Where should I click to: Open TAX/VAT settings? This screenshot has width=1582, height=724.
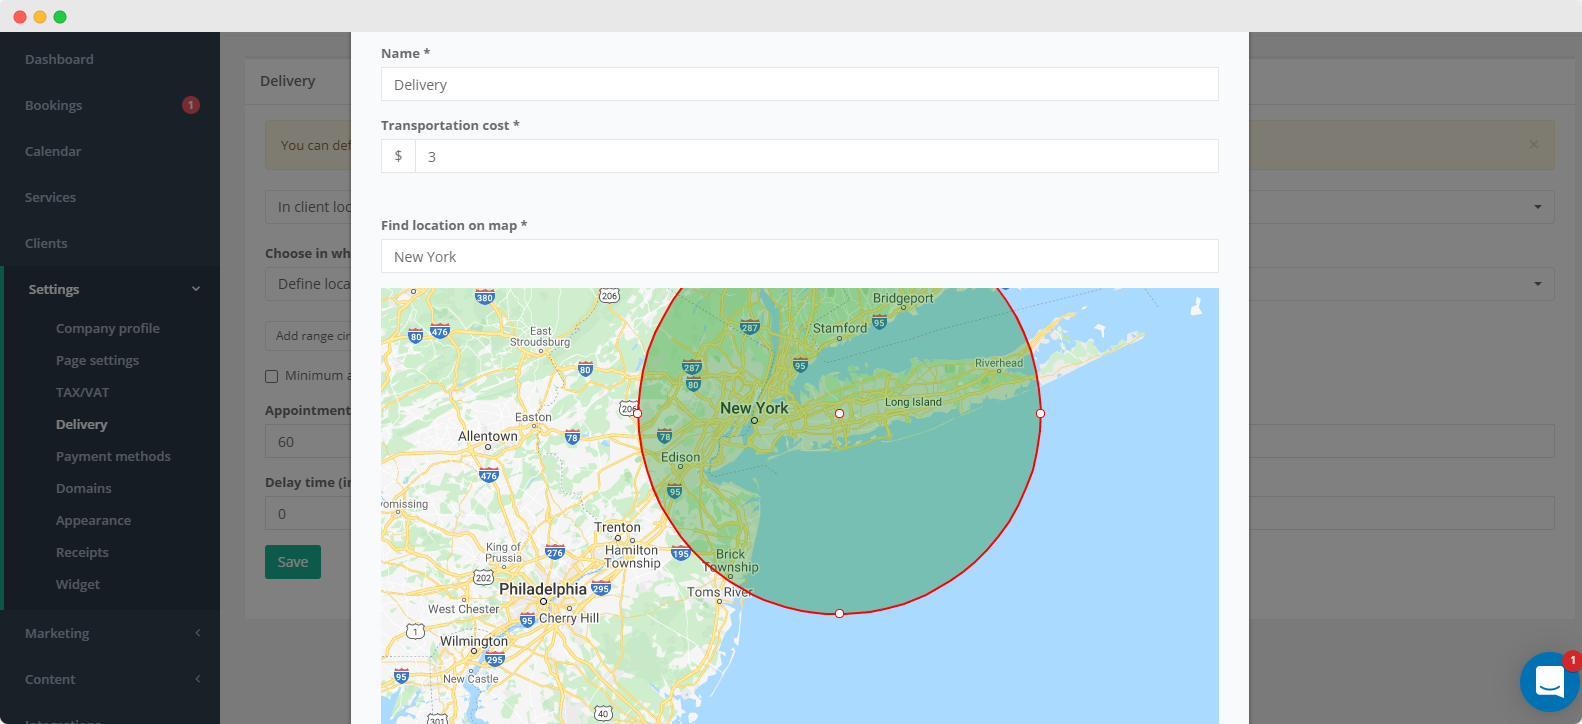tap(82, 392)
